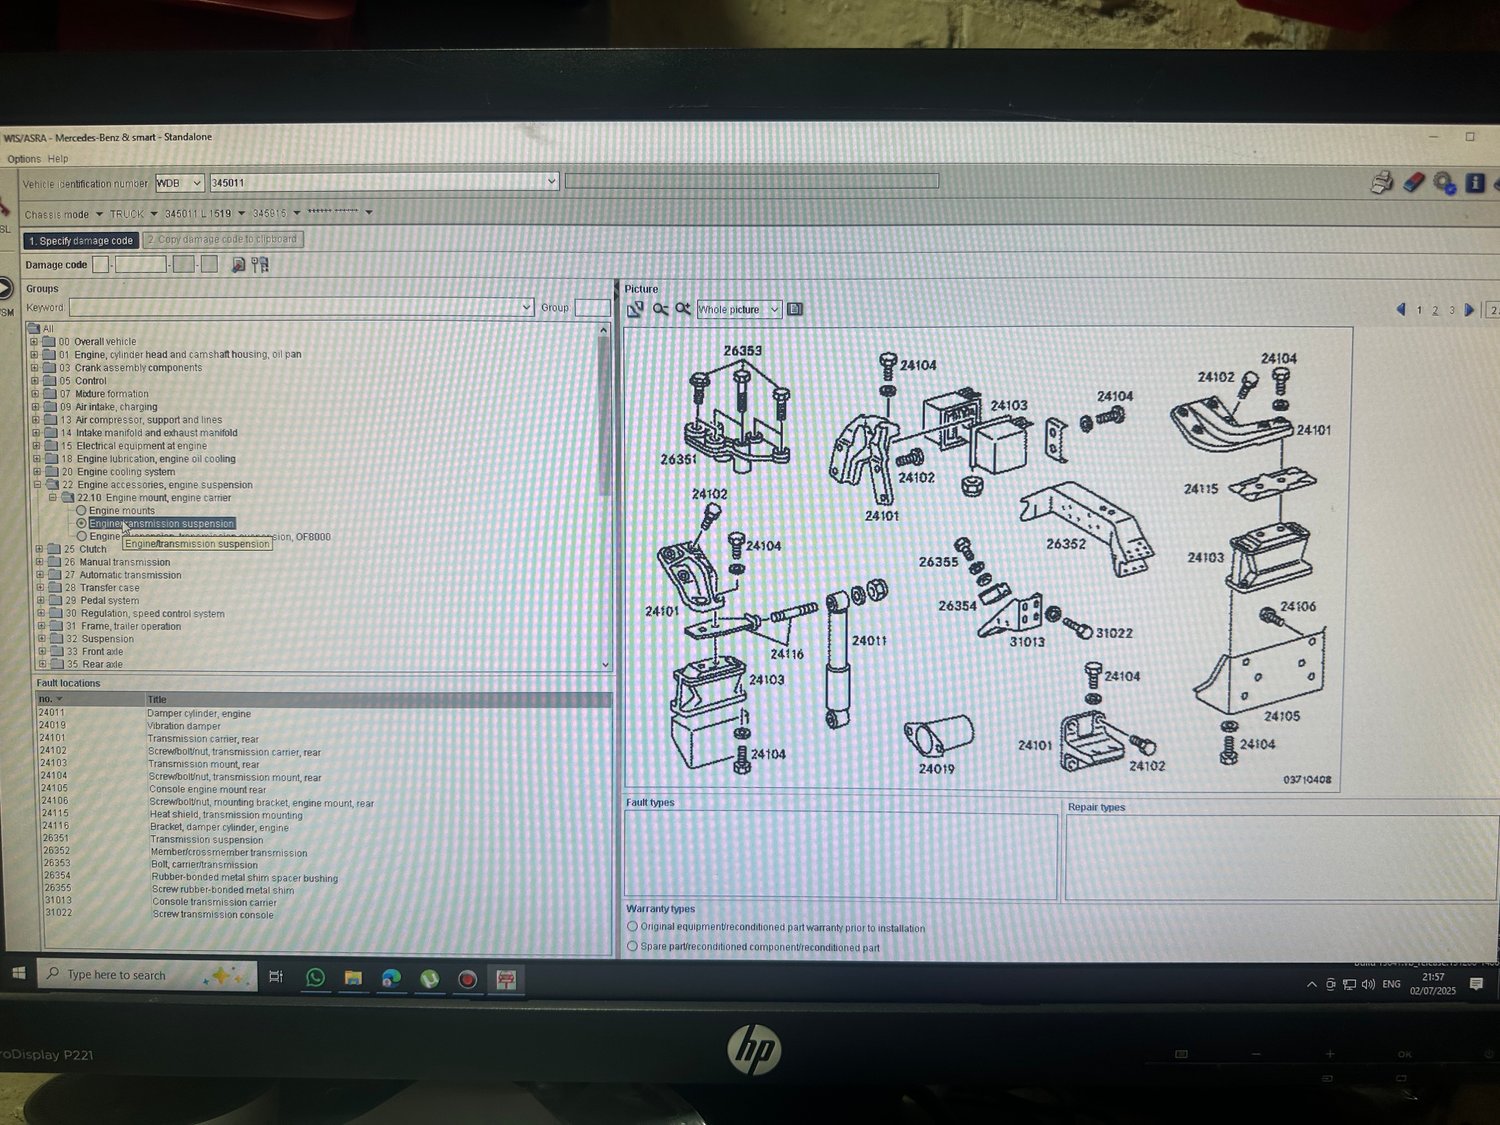This screenshot has height=1125, width=1500.
Task: Open the Keyword dropdown
Action: pos(527,307)
